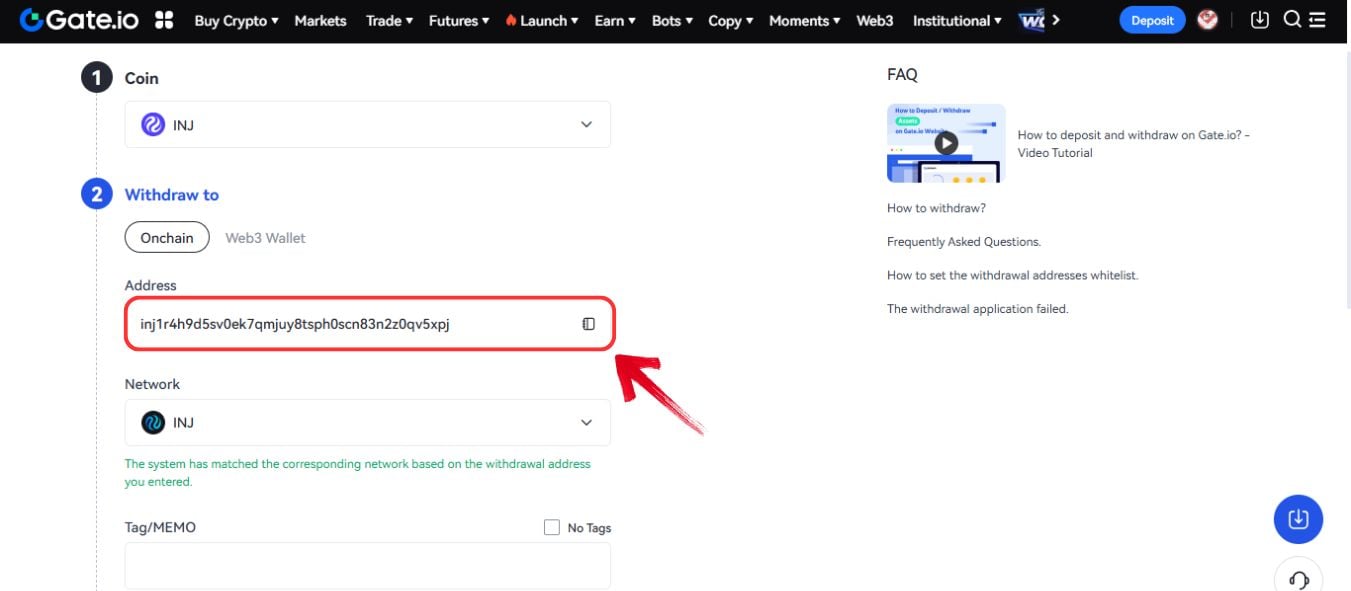Go to Web3 in the top navigation
Screen dimensions: 1351x591
click(875, 20)
